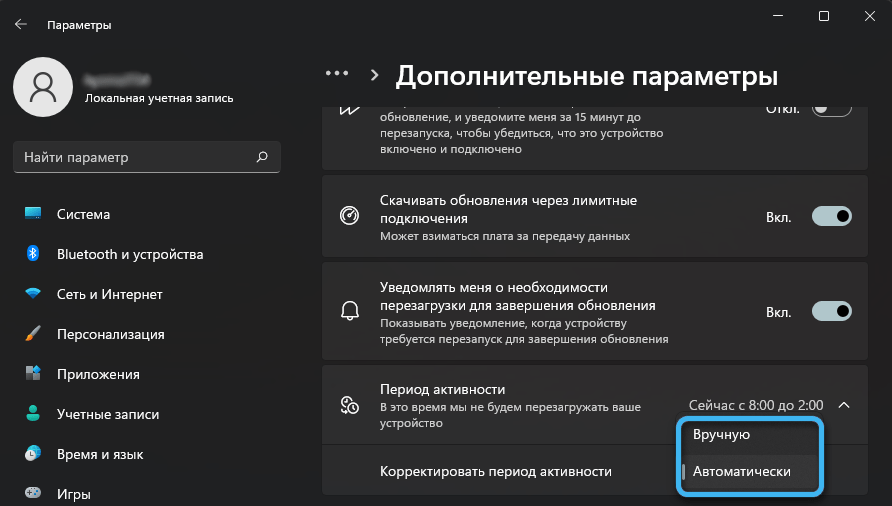Click the back arrow in title bar

(x=20, y=24)
